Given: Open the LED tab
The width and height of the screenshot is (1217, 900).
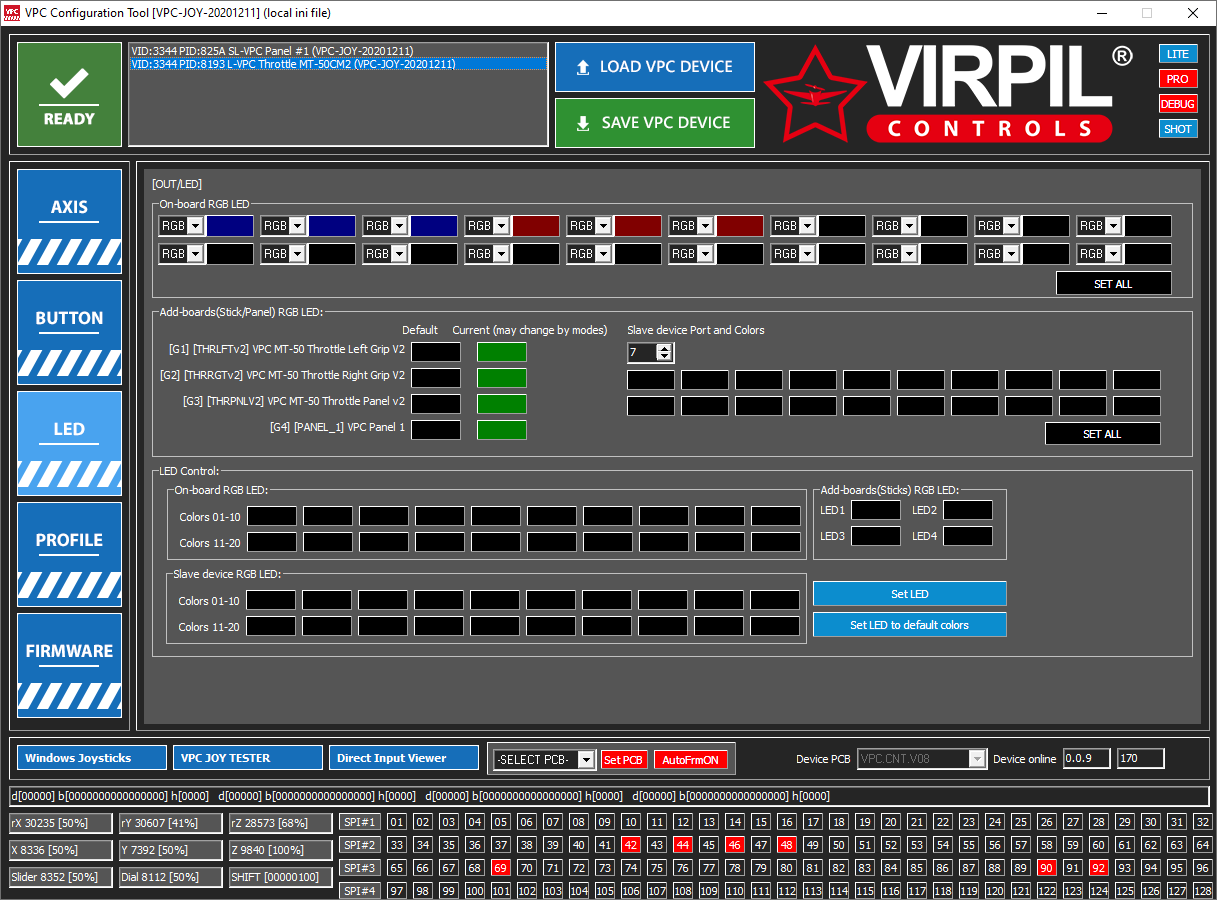Looking at the screenshot, I should [69, 443].
